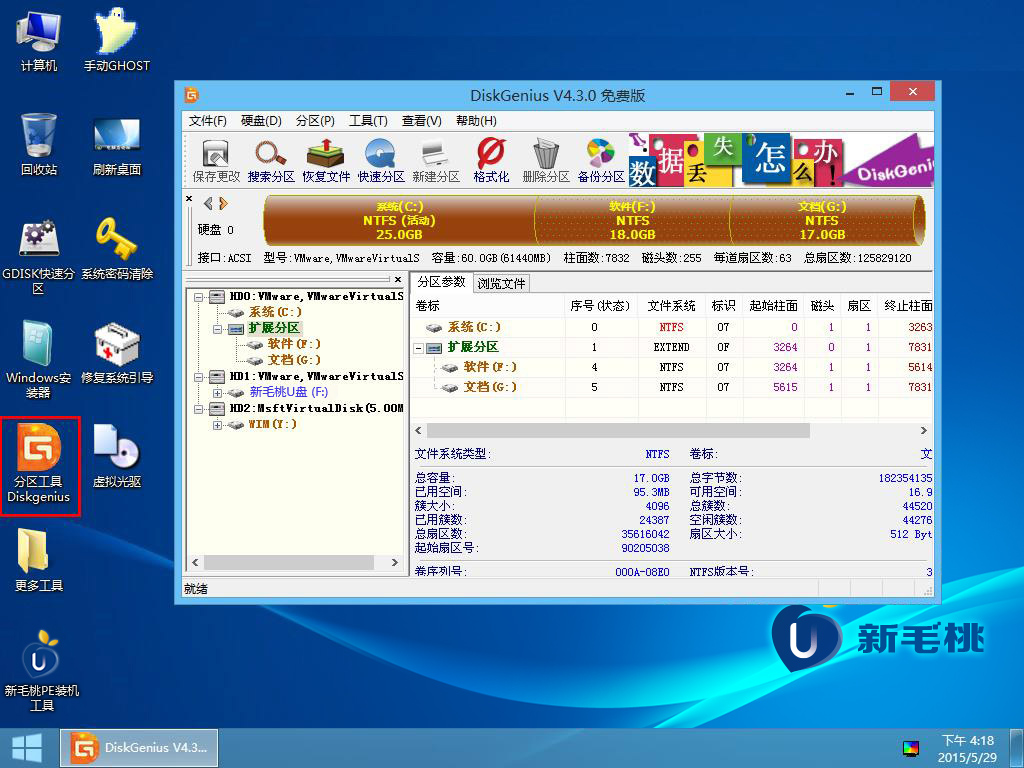The image size is (1024, 768).
Task: Click the 新建分区 new partition icon
Action: pyautogui.click(x=436, y=161)
